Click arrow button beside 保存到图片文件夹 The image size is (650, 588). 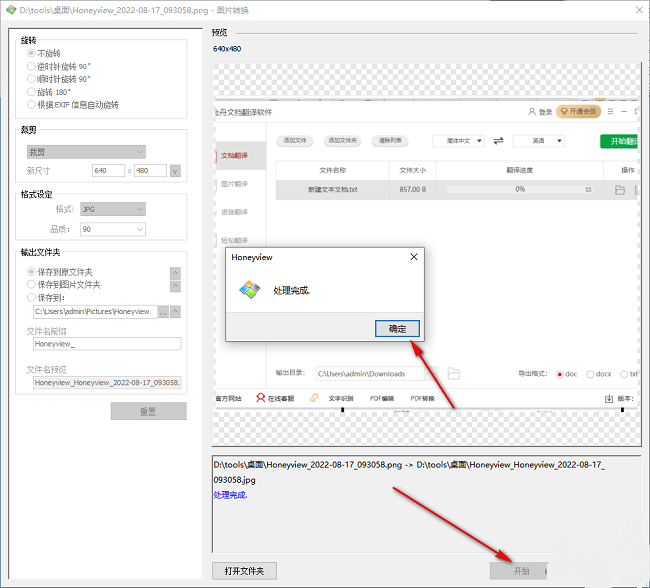[175, 286]
